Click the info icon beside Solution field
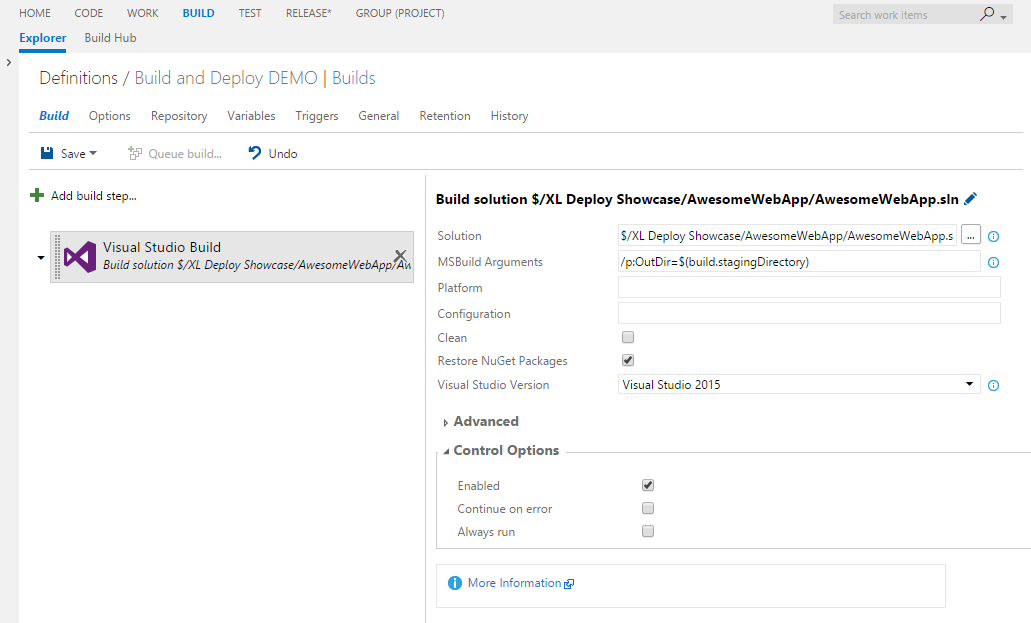 (994, 237)
